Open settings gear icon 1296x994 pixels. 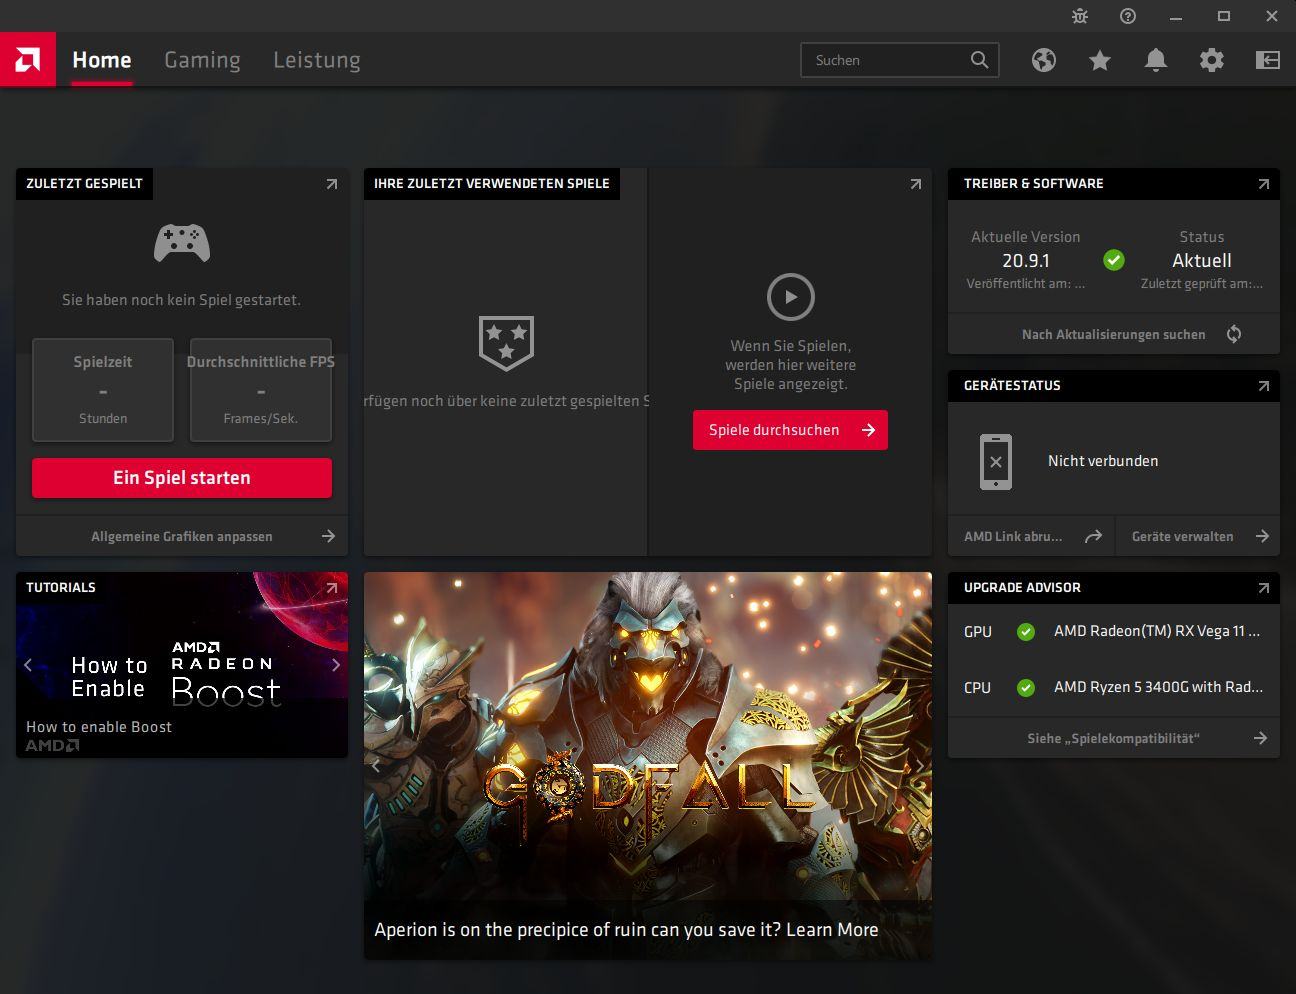1212,60
